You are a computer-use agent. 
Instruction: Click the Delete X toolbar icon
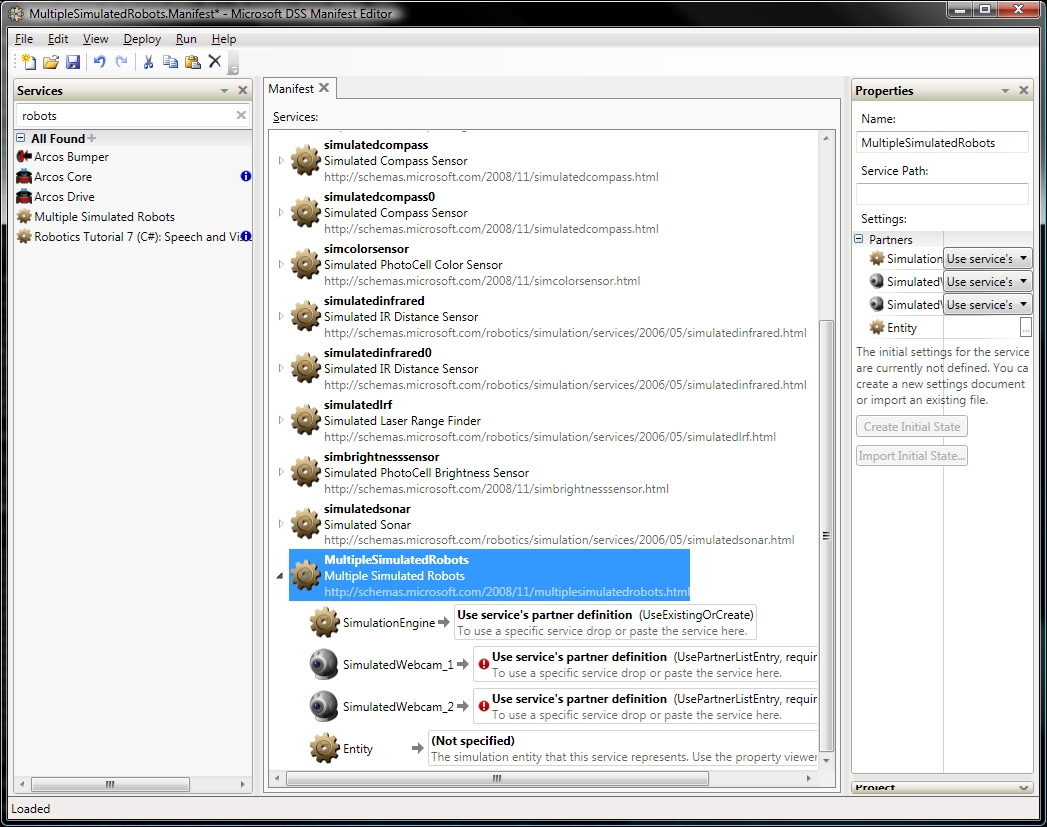click(x=215, y=61)
